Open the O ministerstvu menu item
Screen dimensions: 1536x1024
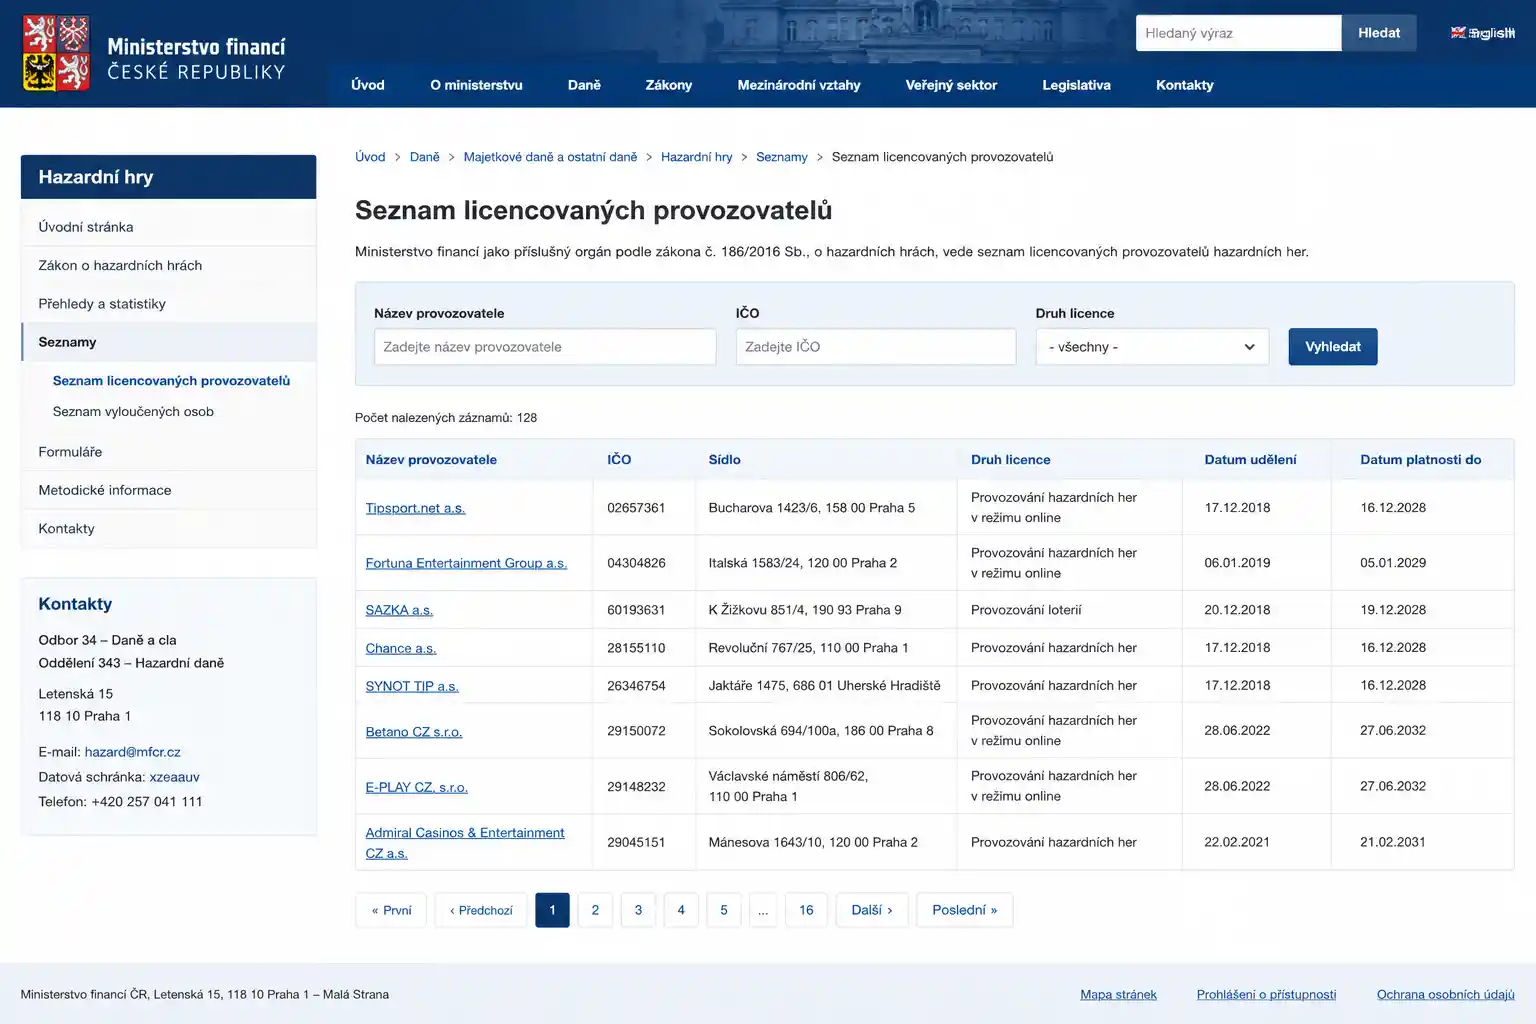click(476, 85)
